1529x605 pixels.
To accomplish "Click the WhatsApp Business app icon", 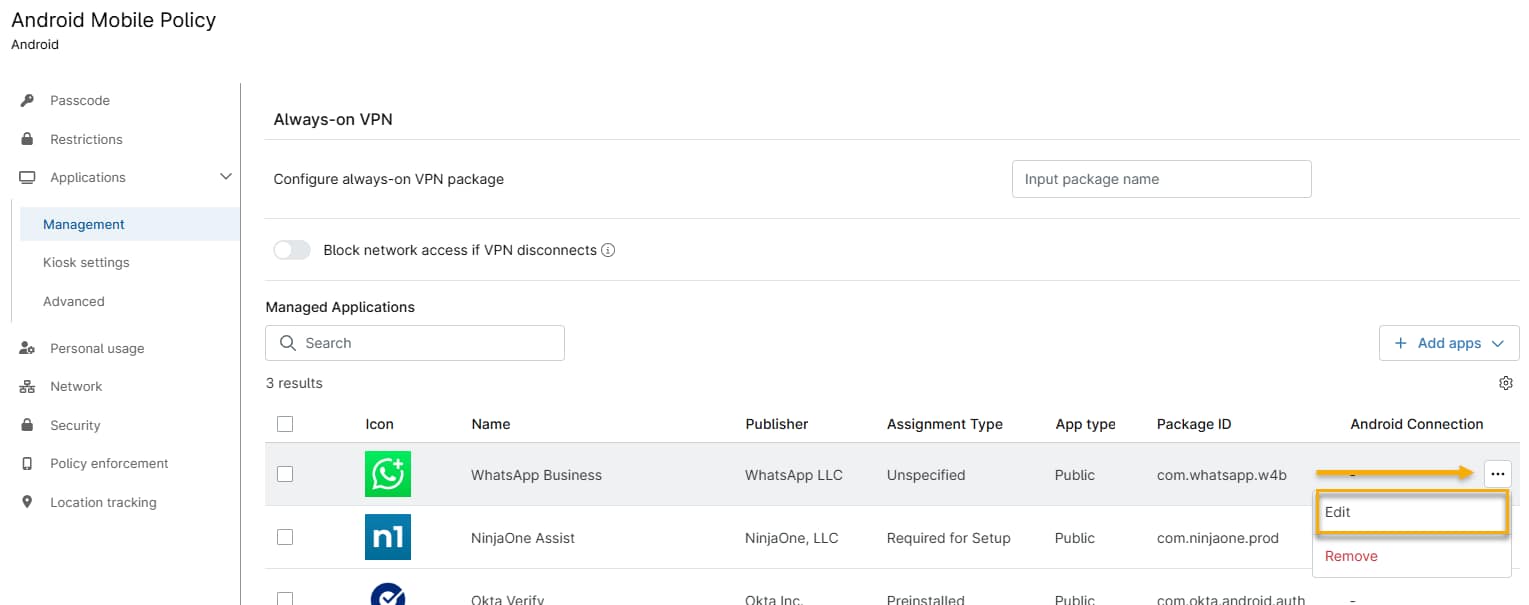I will pyautogui.click(x=387, y=474).
